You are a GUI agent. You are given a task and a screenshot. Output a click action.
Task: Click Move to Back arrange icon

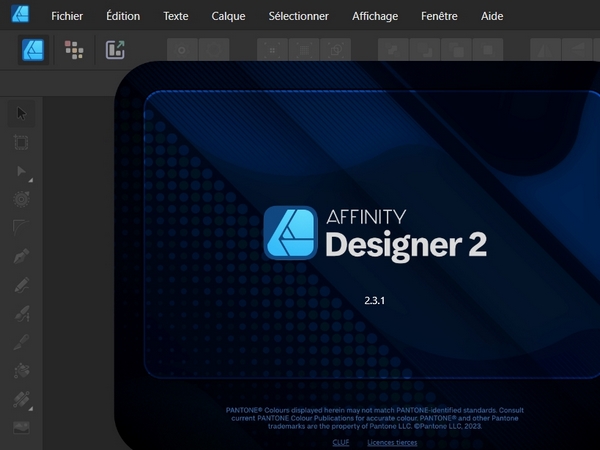coord(393,50)
